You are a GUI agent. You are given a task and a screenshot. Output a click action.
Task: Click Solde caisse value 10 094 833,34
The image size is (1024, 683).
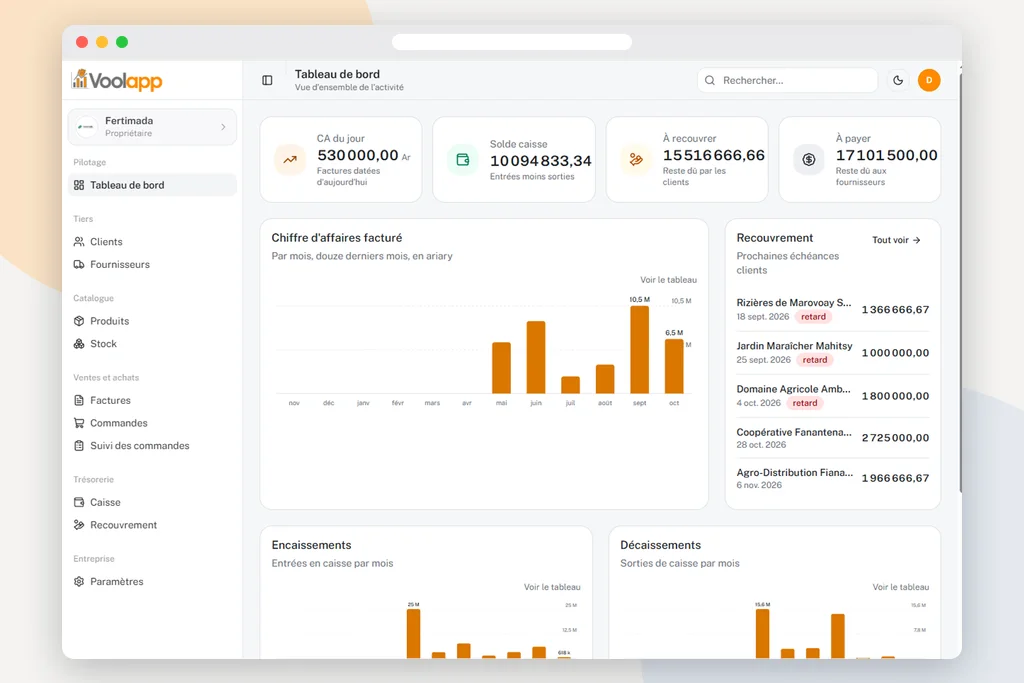[541, 161]
